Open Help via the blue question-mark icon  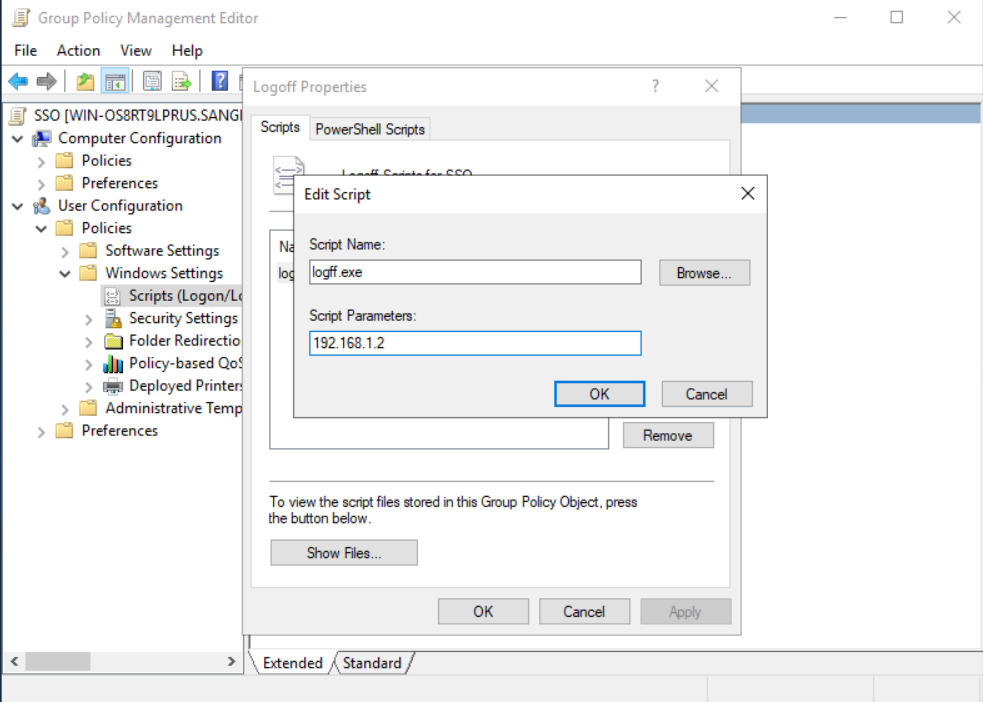coord(220,81)
